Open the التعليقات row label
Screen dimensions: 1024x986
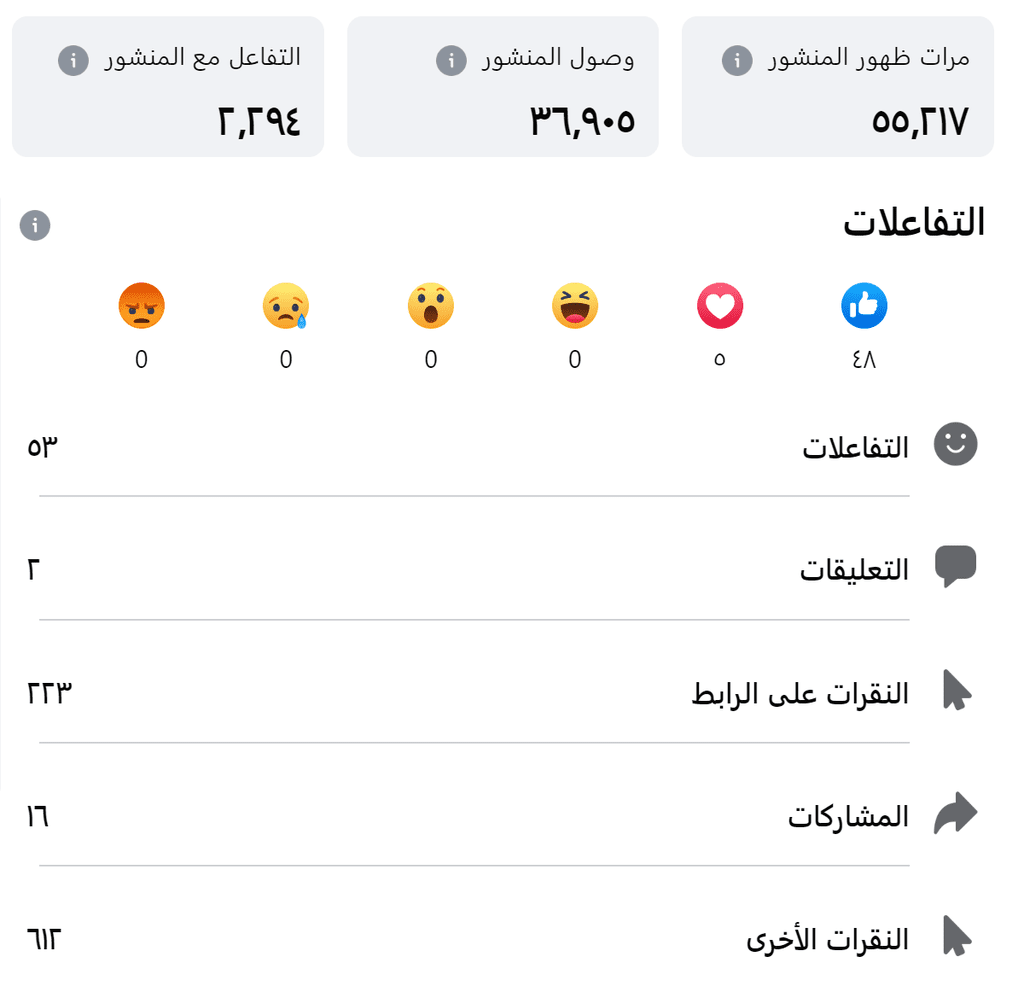(854, 570)
